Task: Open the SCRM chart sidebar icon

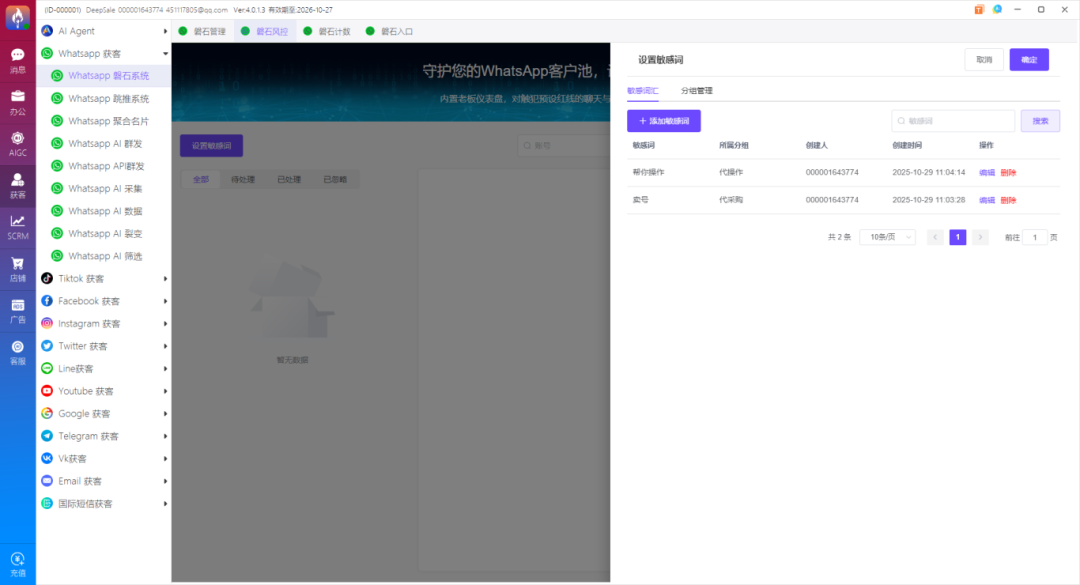Action: 18,227
